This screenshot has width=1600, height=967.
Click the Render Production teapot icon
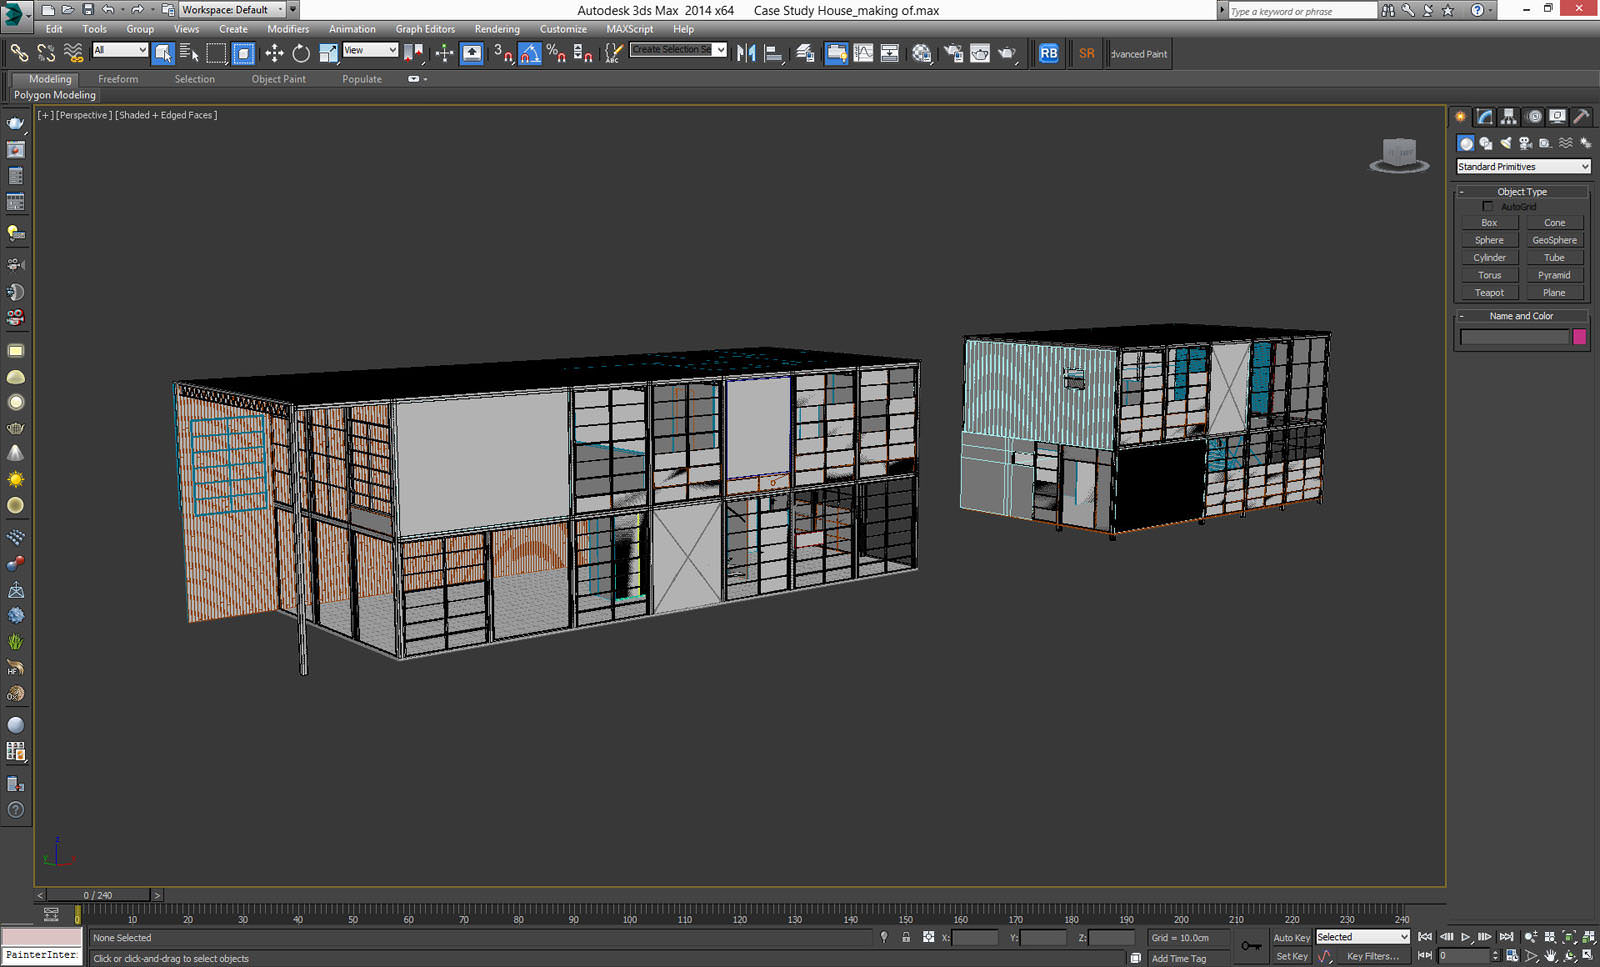coord(1007,53)
